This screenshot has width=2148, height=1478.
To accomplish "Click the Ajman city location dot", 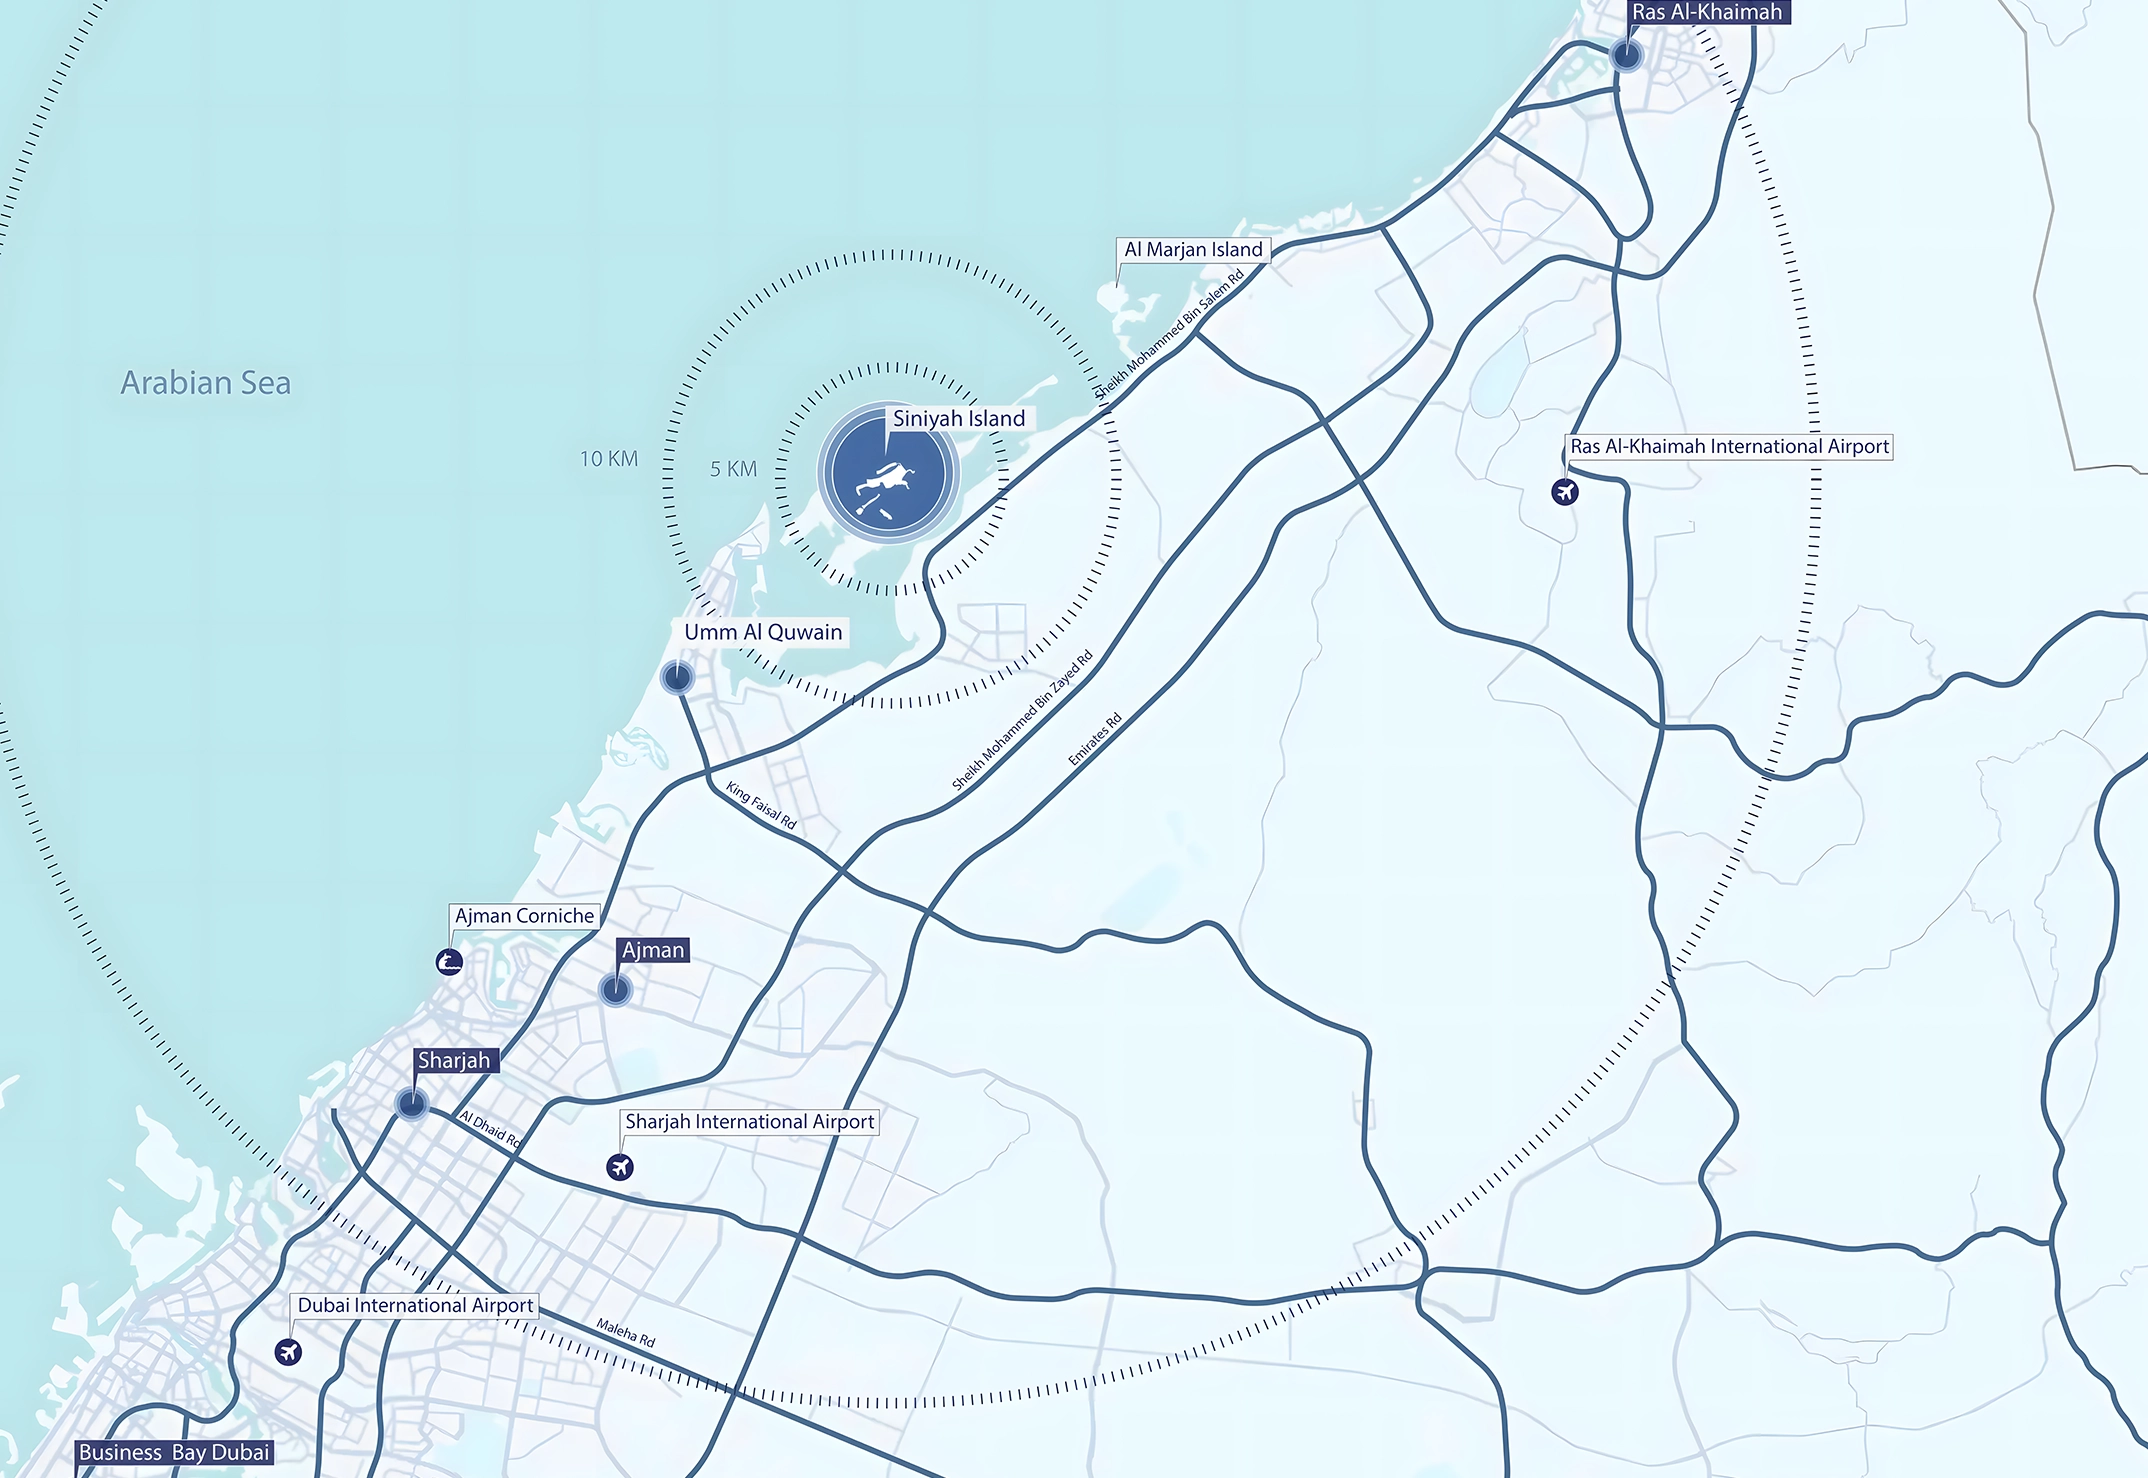I will [615, 990].
